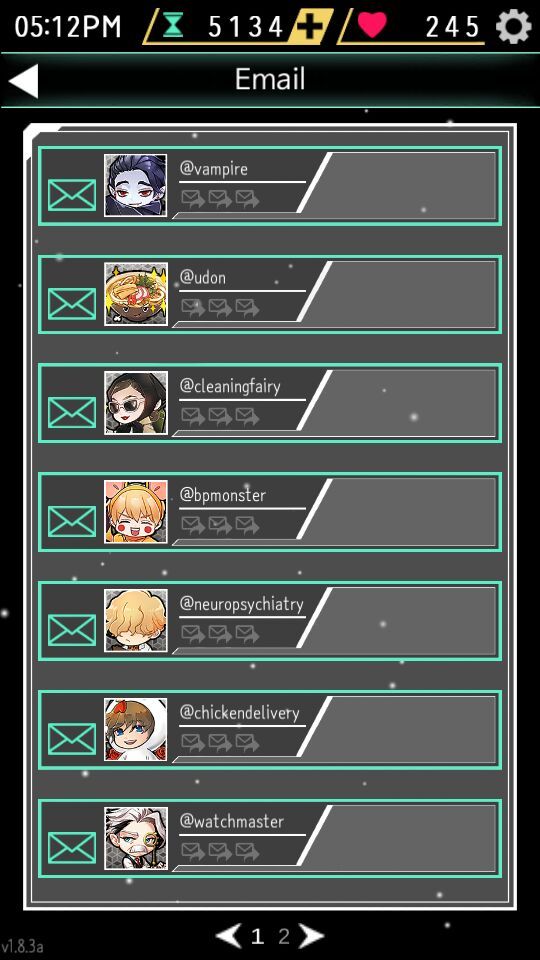Go to the next page arrow
The height and width of the screenshot is (960, 540).
pyautogui.click(x=311, y=936)
